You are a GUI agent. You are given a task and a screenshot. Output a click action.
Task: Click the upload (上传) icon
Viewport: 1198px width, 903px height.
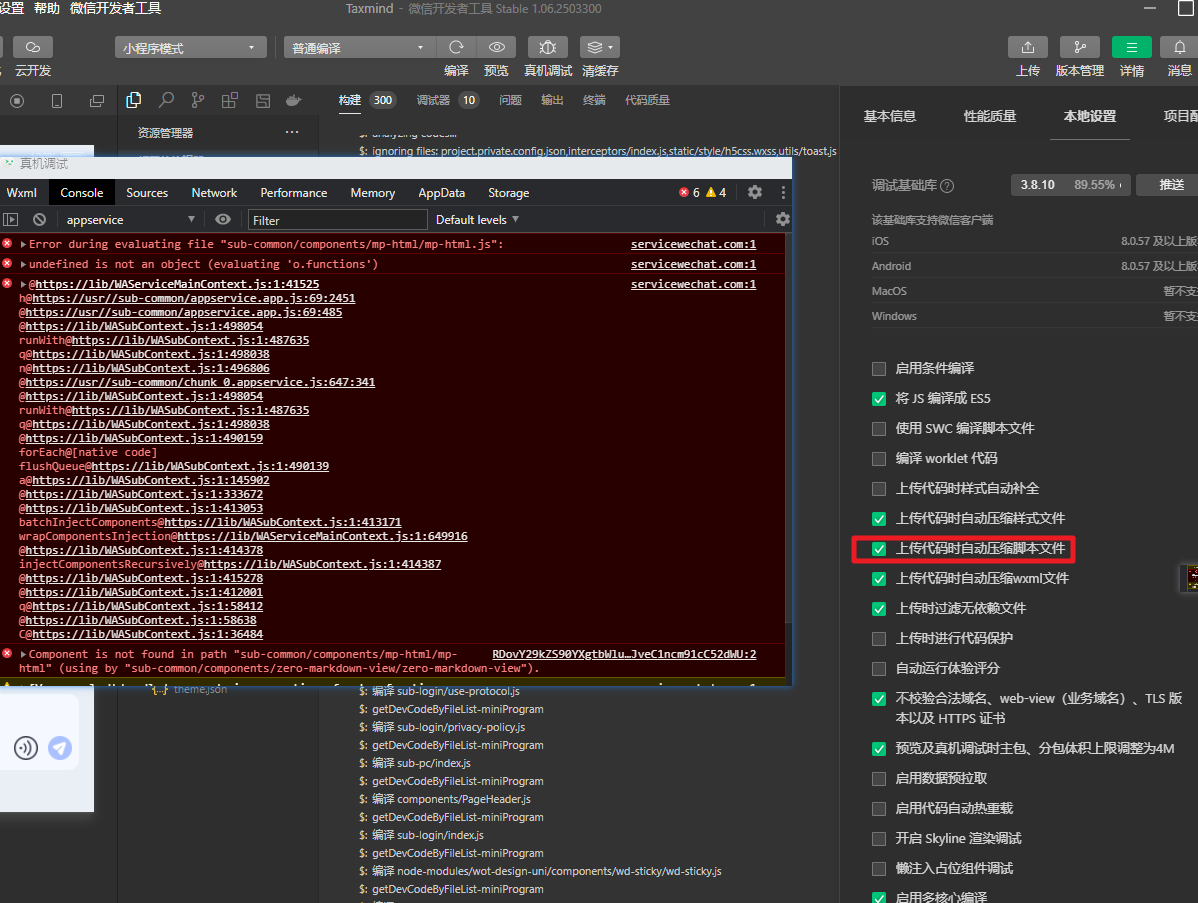click(1028, 47)
